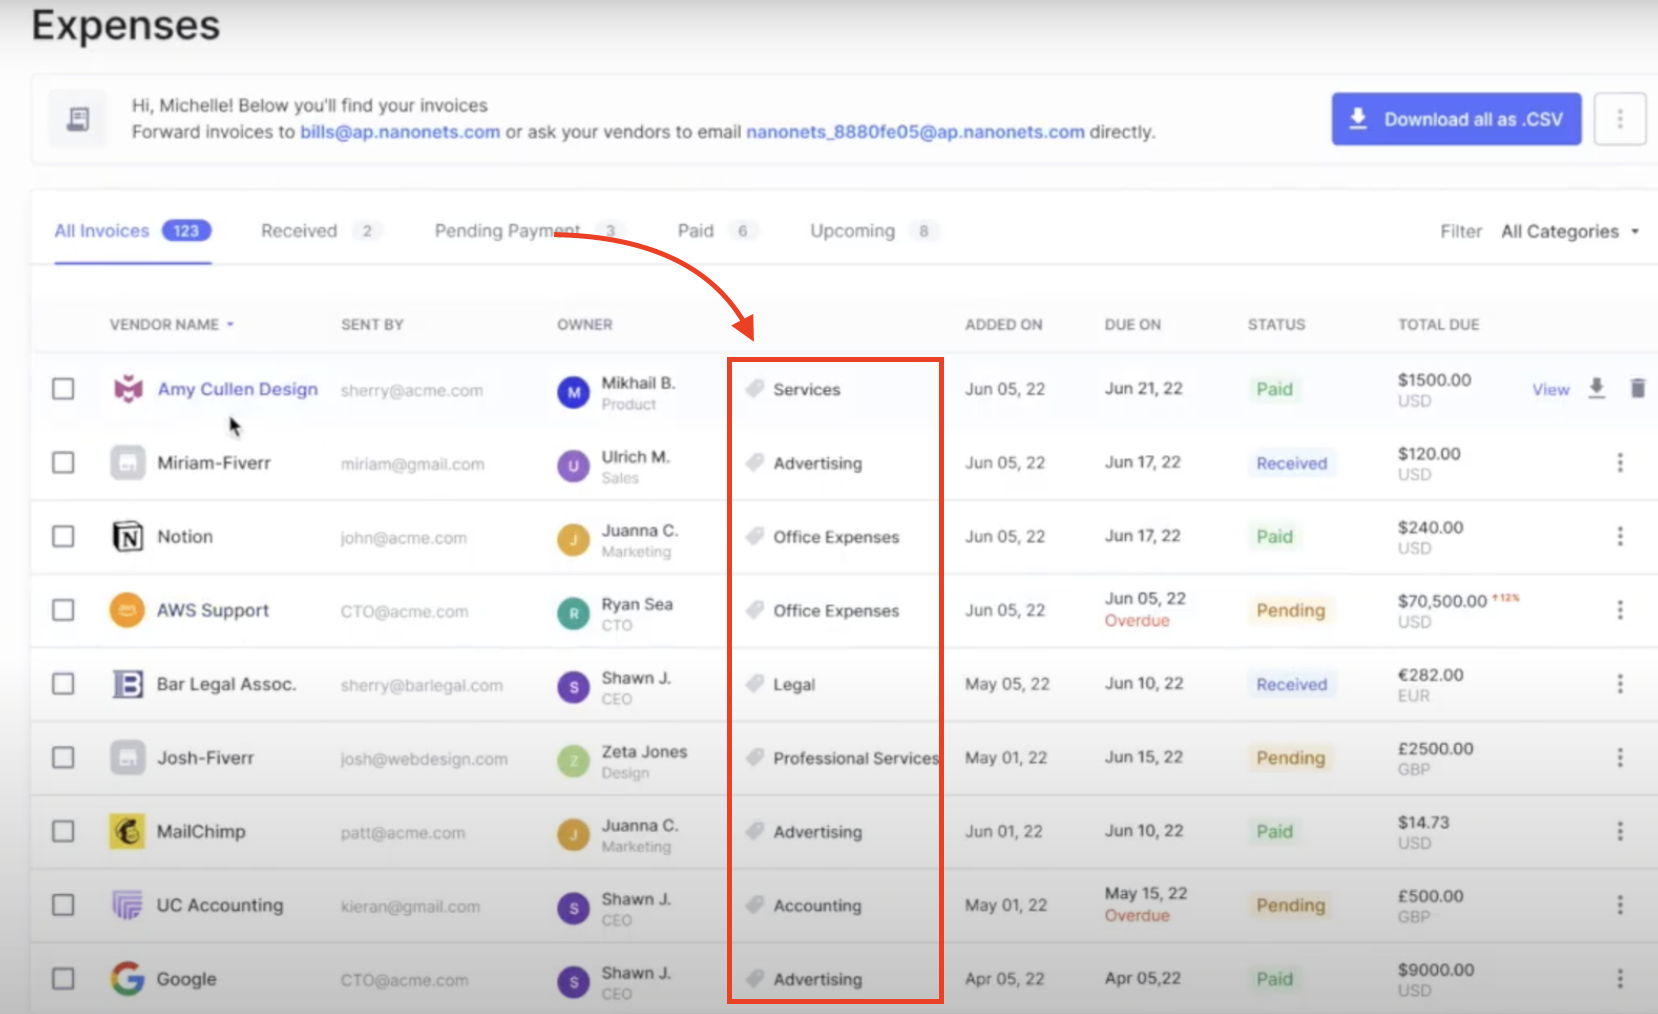Screen dimensions: 1658x1014
Task: Click the trash icon in Amy Cullen Design row
Action: coord(1637,388)
